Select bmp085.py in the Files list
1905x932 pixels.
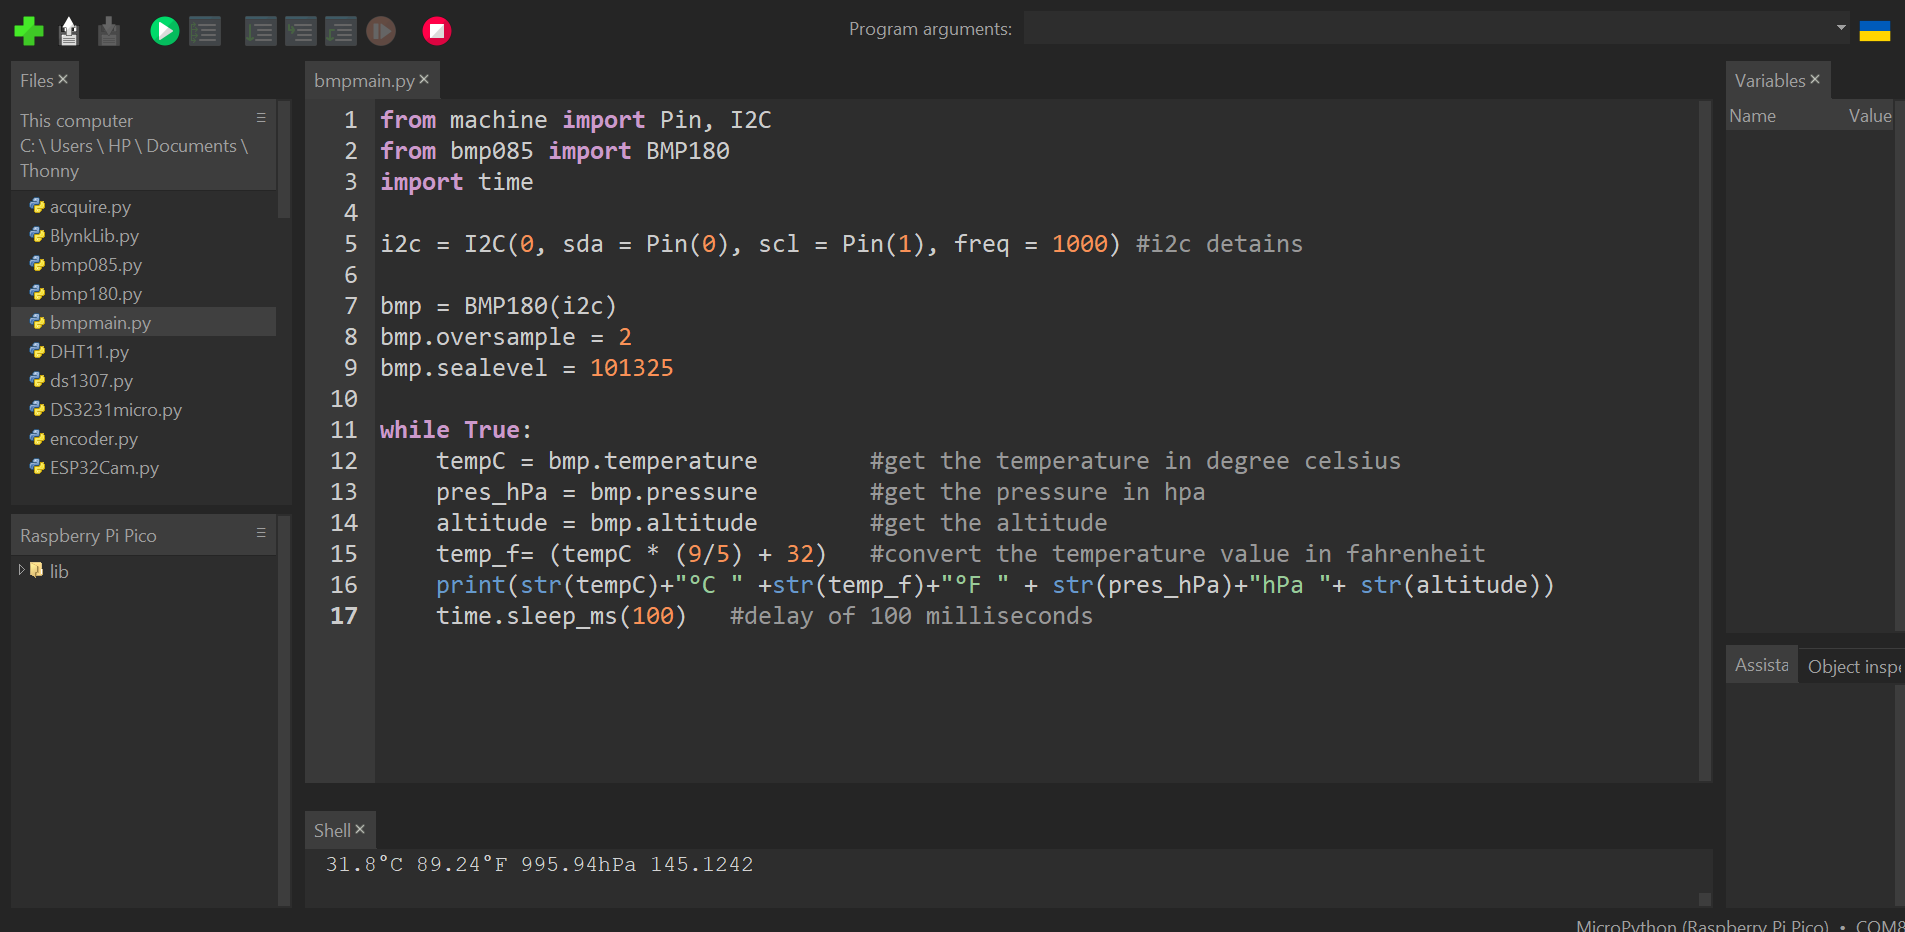93,264
